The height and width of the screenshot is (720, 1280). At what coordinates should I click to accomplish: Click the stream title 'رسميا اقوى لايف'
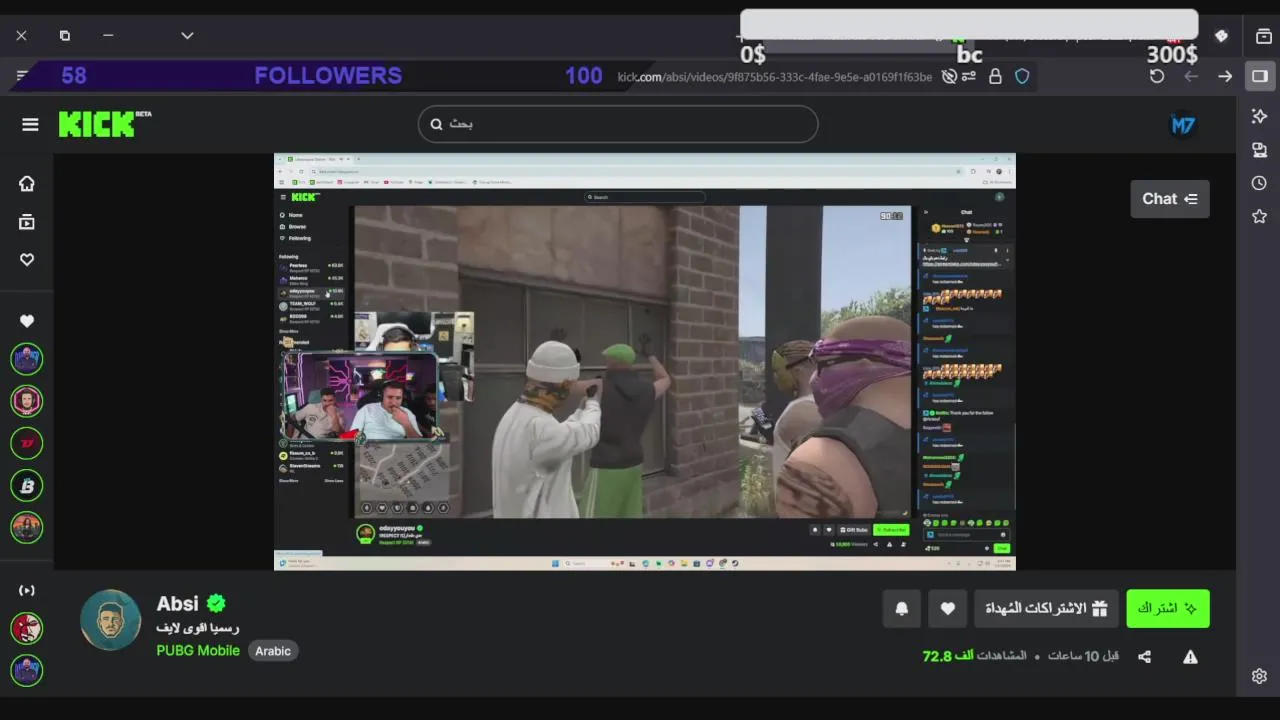pos(198,628)
